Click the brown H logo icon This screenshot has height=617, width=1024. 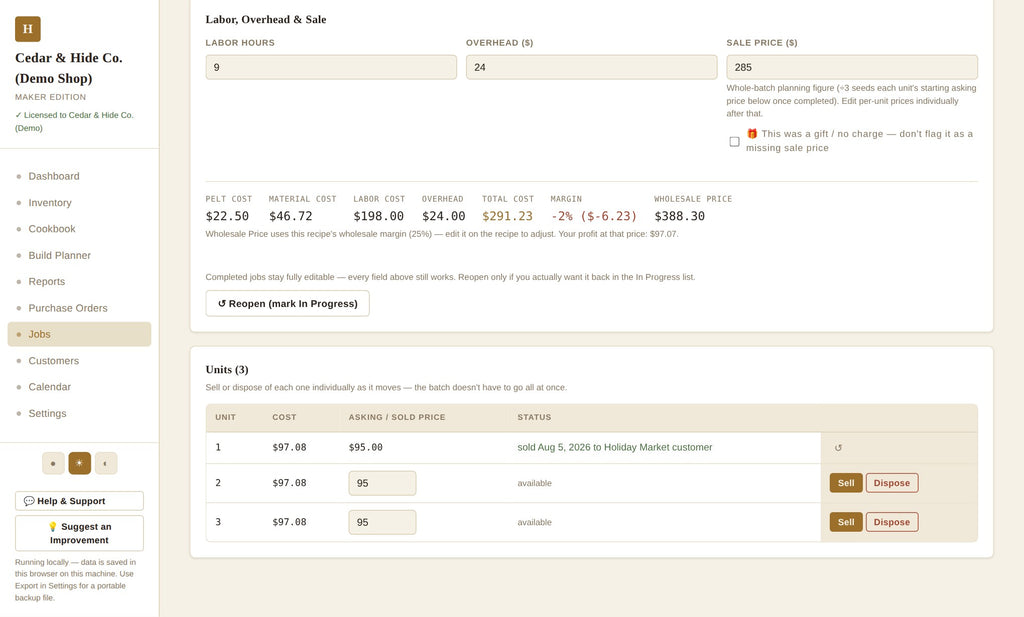(x=27, y=29)
